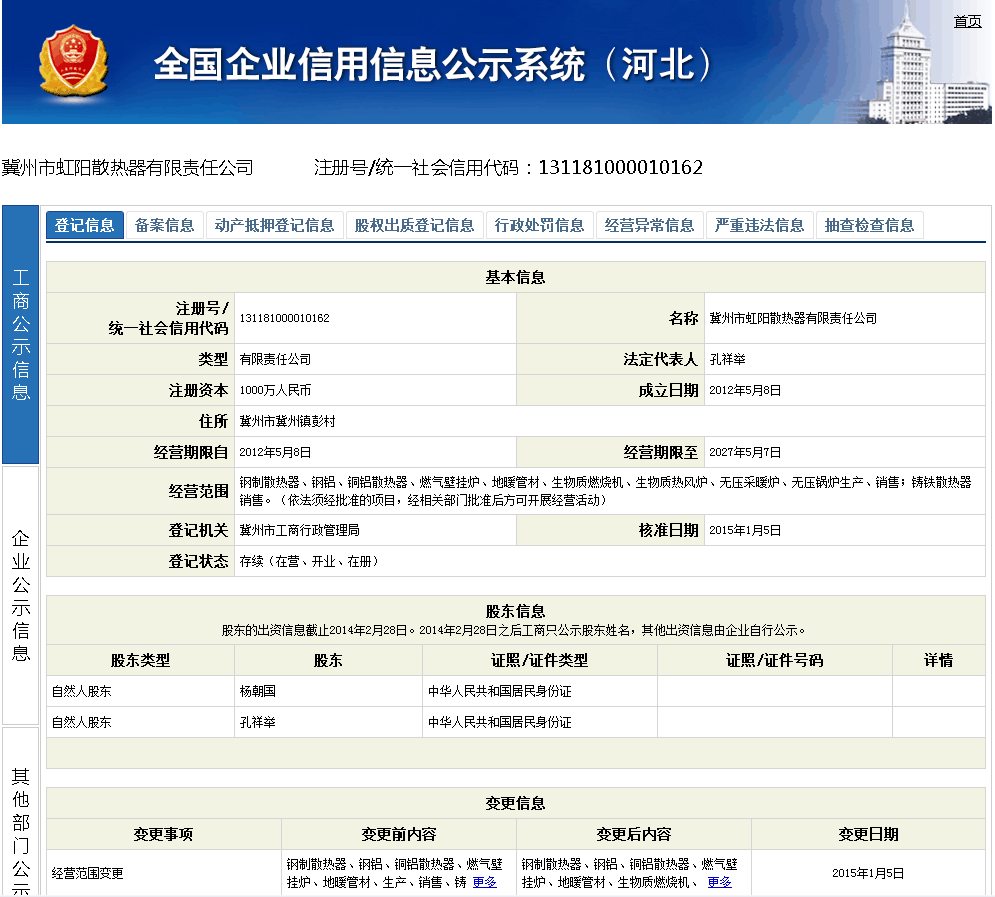995x897 pixels.
Task: Open the 动产抵押登记信息 tab
Action: (x=274, y=225)
